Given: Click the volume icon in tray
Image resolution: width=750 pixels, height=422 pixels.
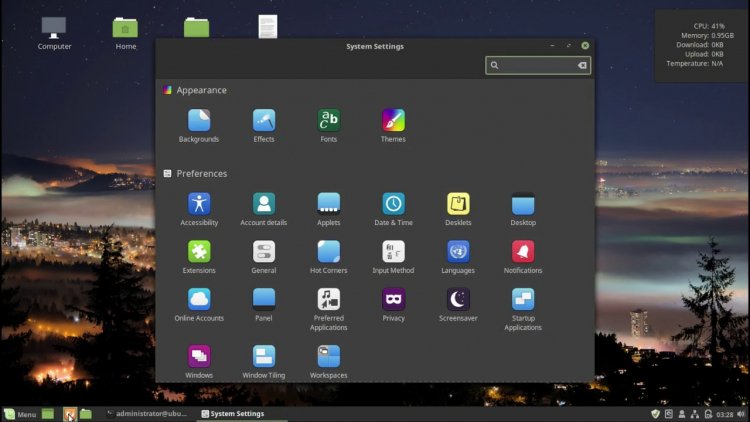Looking at the screenshot, I should [741, 414].
